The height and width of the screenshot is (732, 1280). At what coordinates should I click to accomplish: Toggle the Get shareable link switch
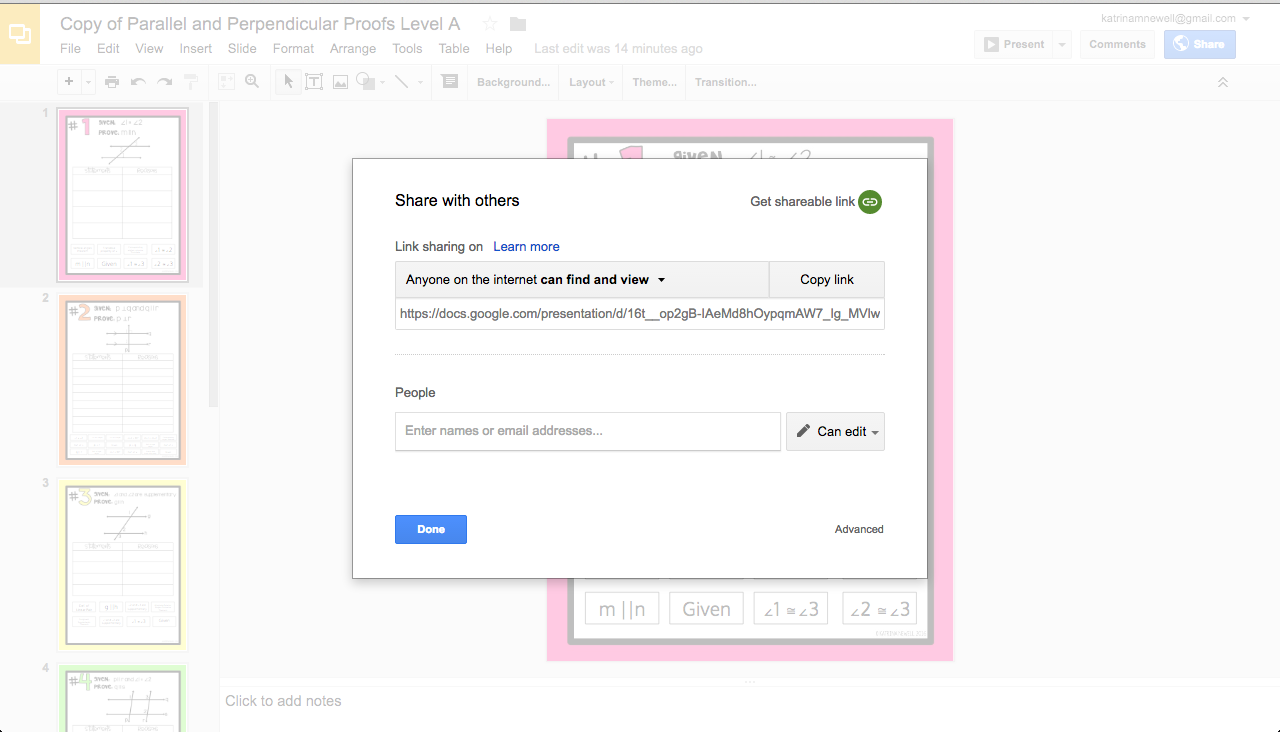coord(869,201)
